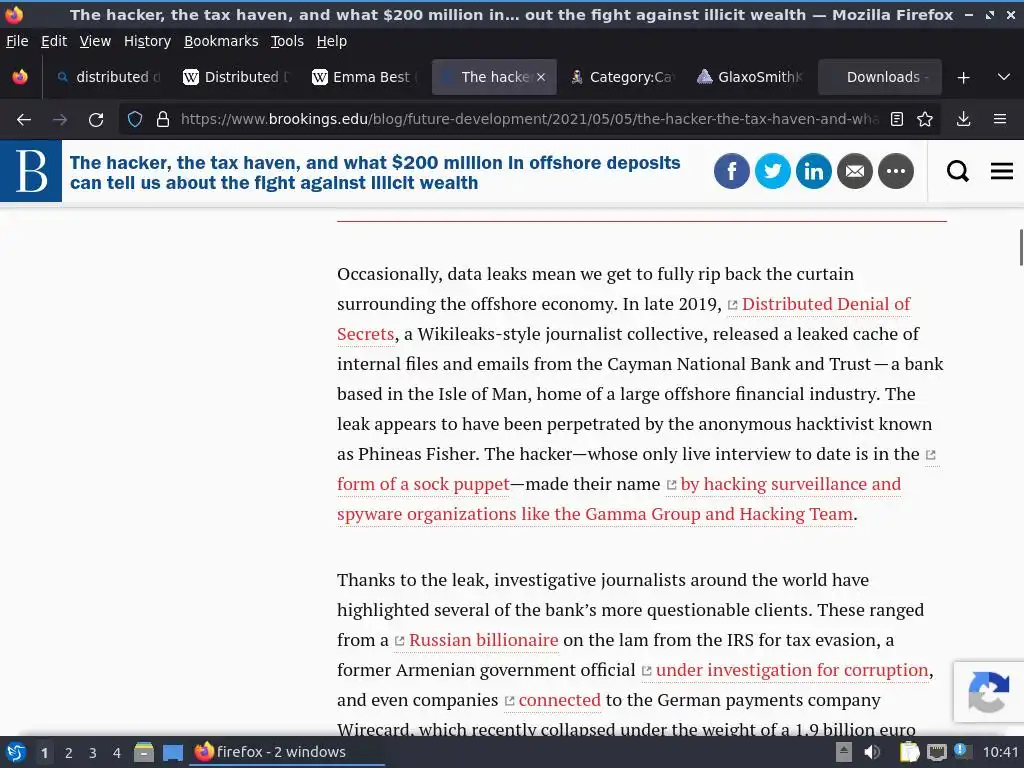
Task: Open the tracking protection shield icon
Action: (x=135, y=120)
